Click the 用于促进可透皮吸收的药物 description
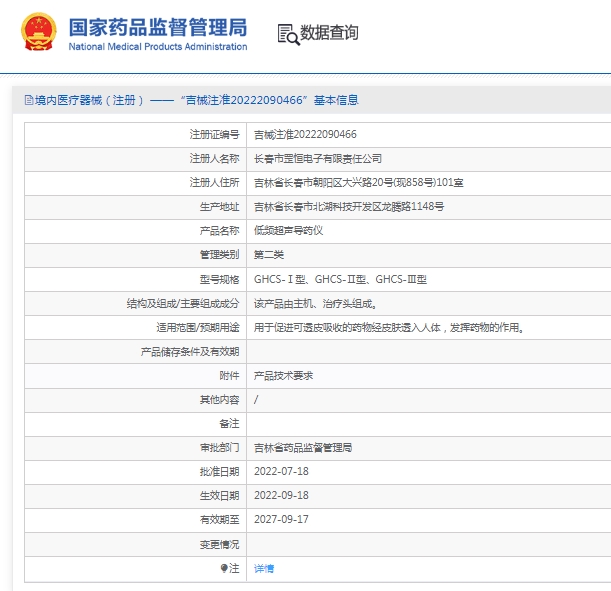The height and width of the screenshot is (591, 611). tap(388, 328)
